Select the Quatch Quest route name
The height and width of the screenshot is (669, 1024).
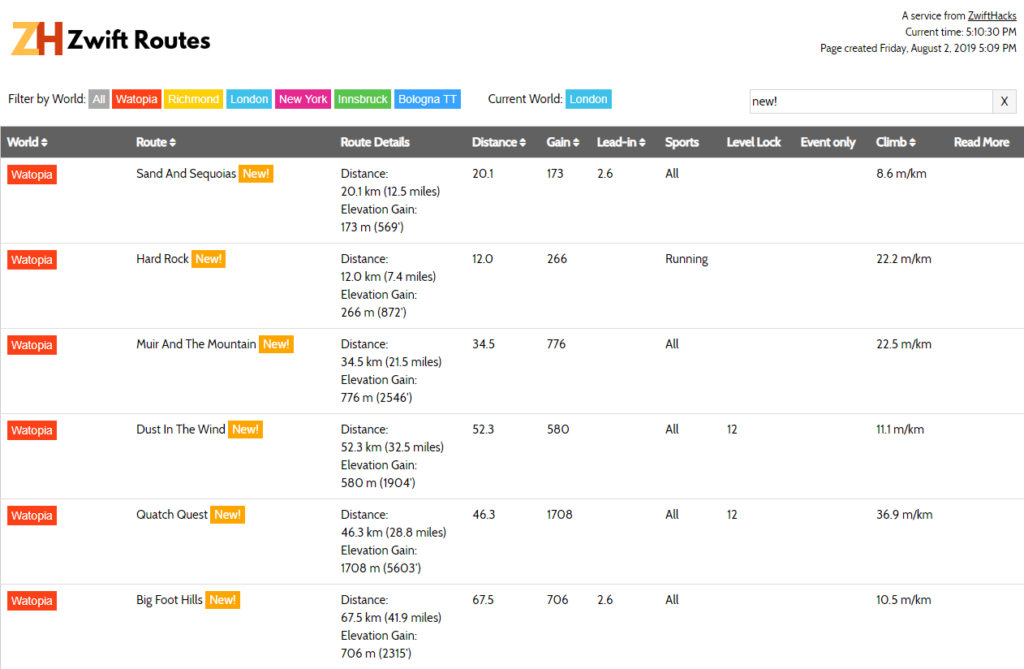click(172, 515)
